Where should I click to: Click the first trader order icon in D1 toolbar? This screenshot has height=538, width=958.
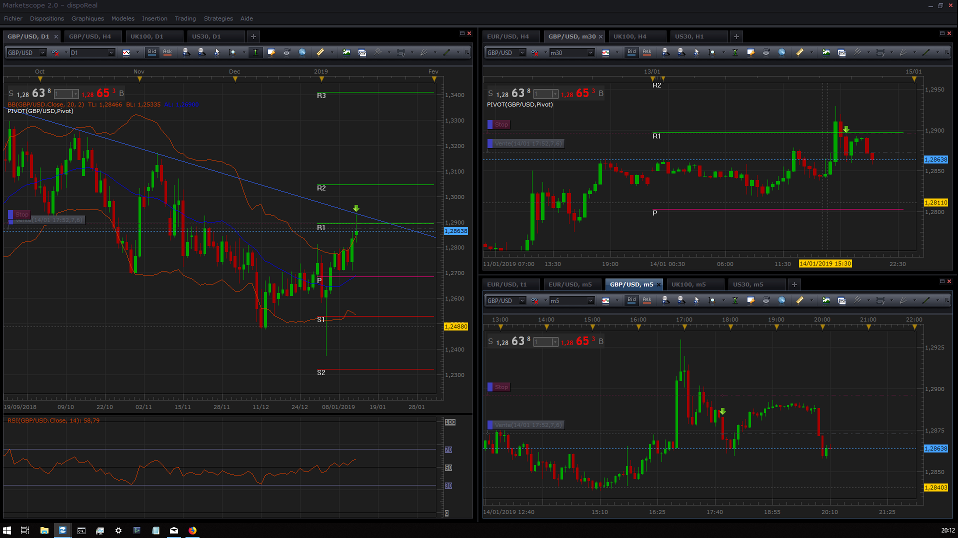click(186, 53)
